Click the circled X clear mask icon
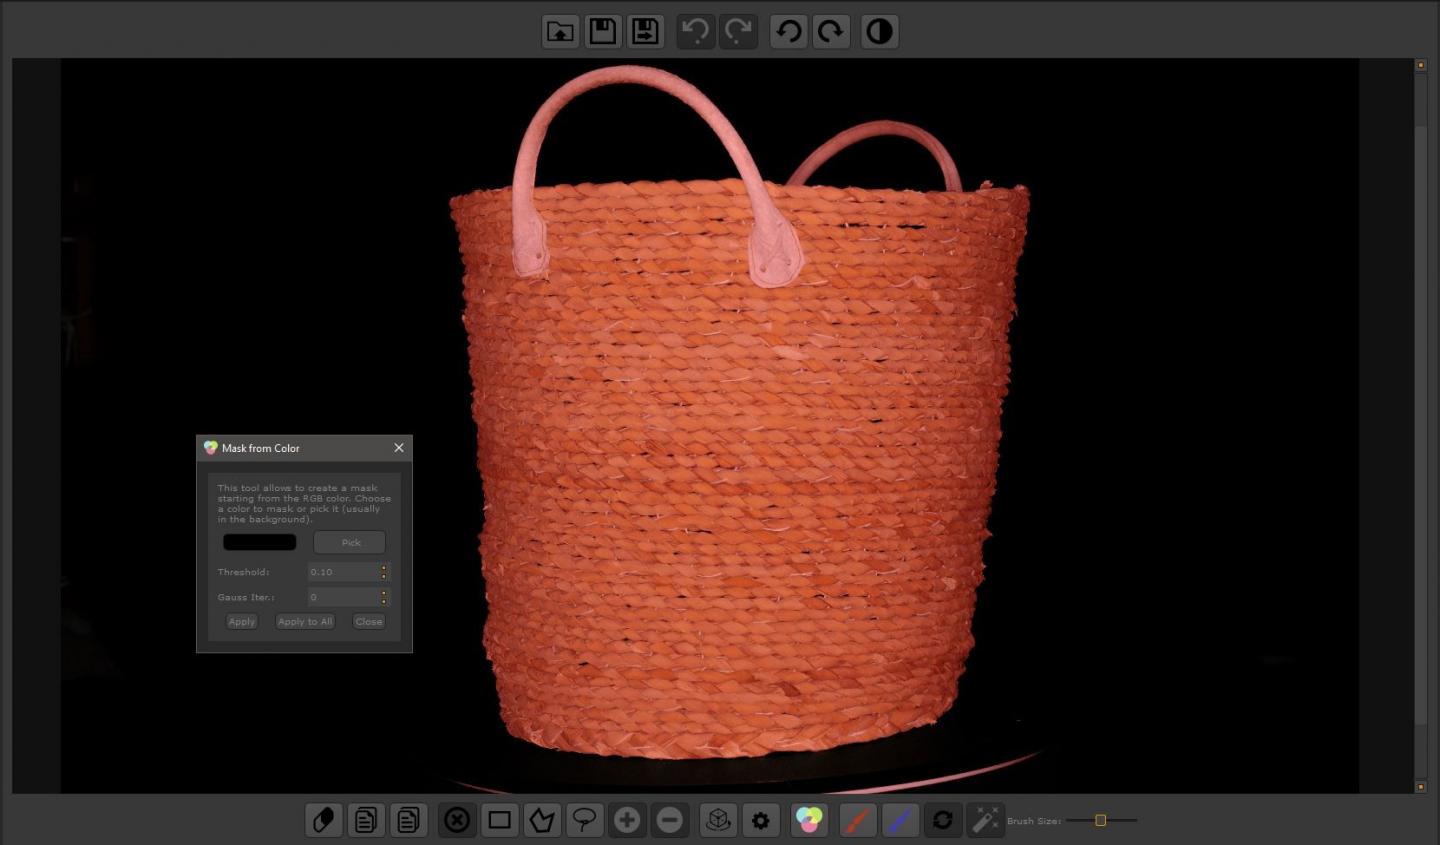 pos(457,820)
